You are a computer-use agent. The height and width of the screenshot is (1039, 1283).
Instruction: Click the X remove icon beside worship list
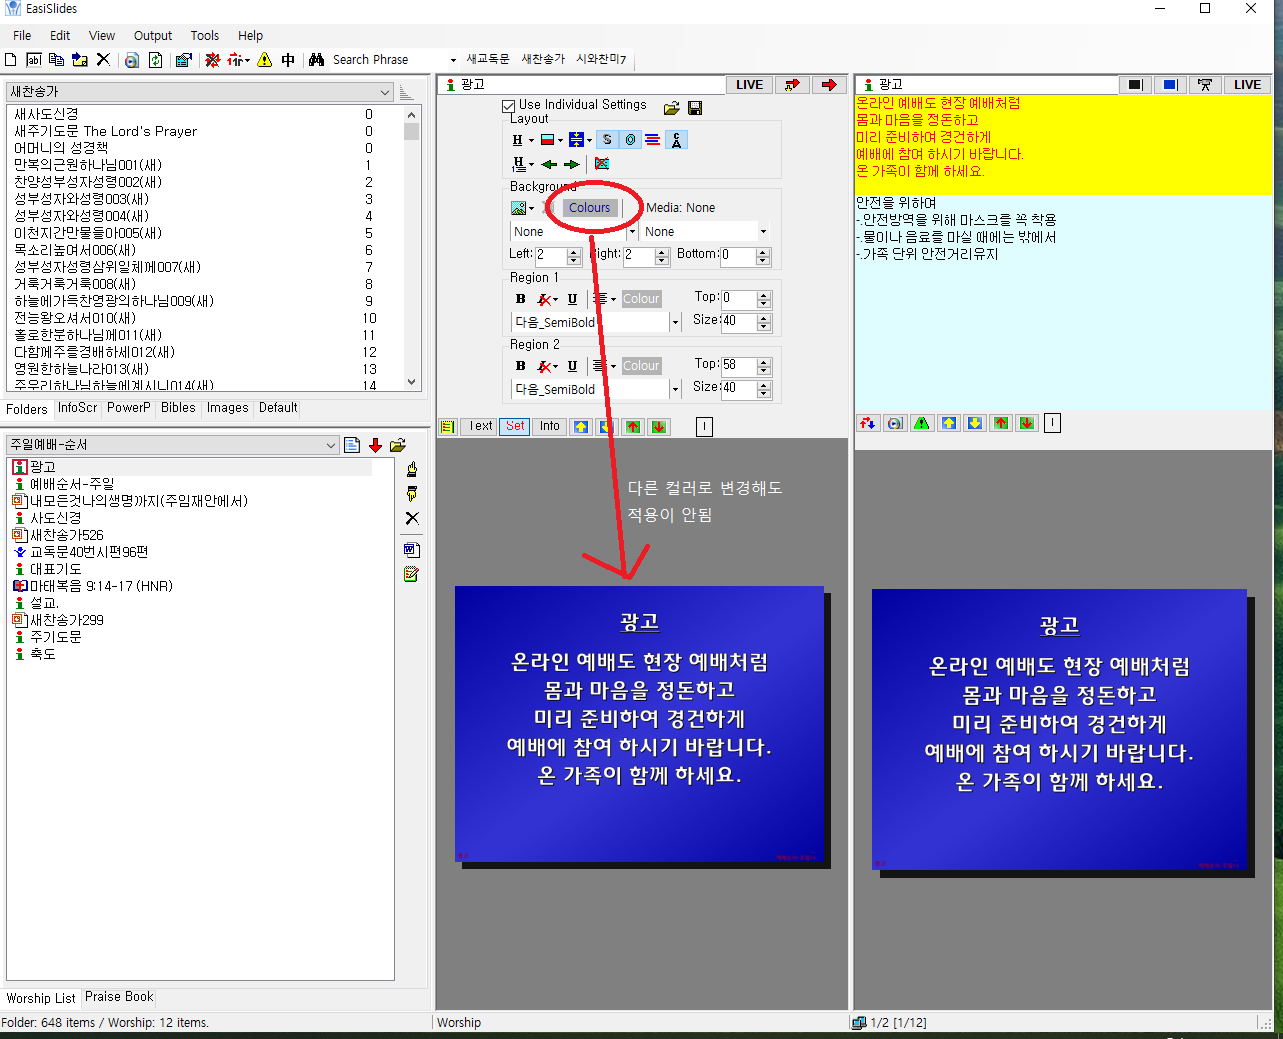pyautogui.click(x=412, y=518)
